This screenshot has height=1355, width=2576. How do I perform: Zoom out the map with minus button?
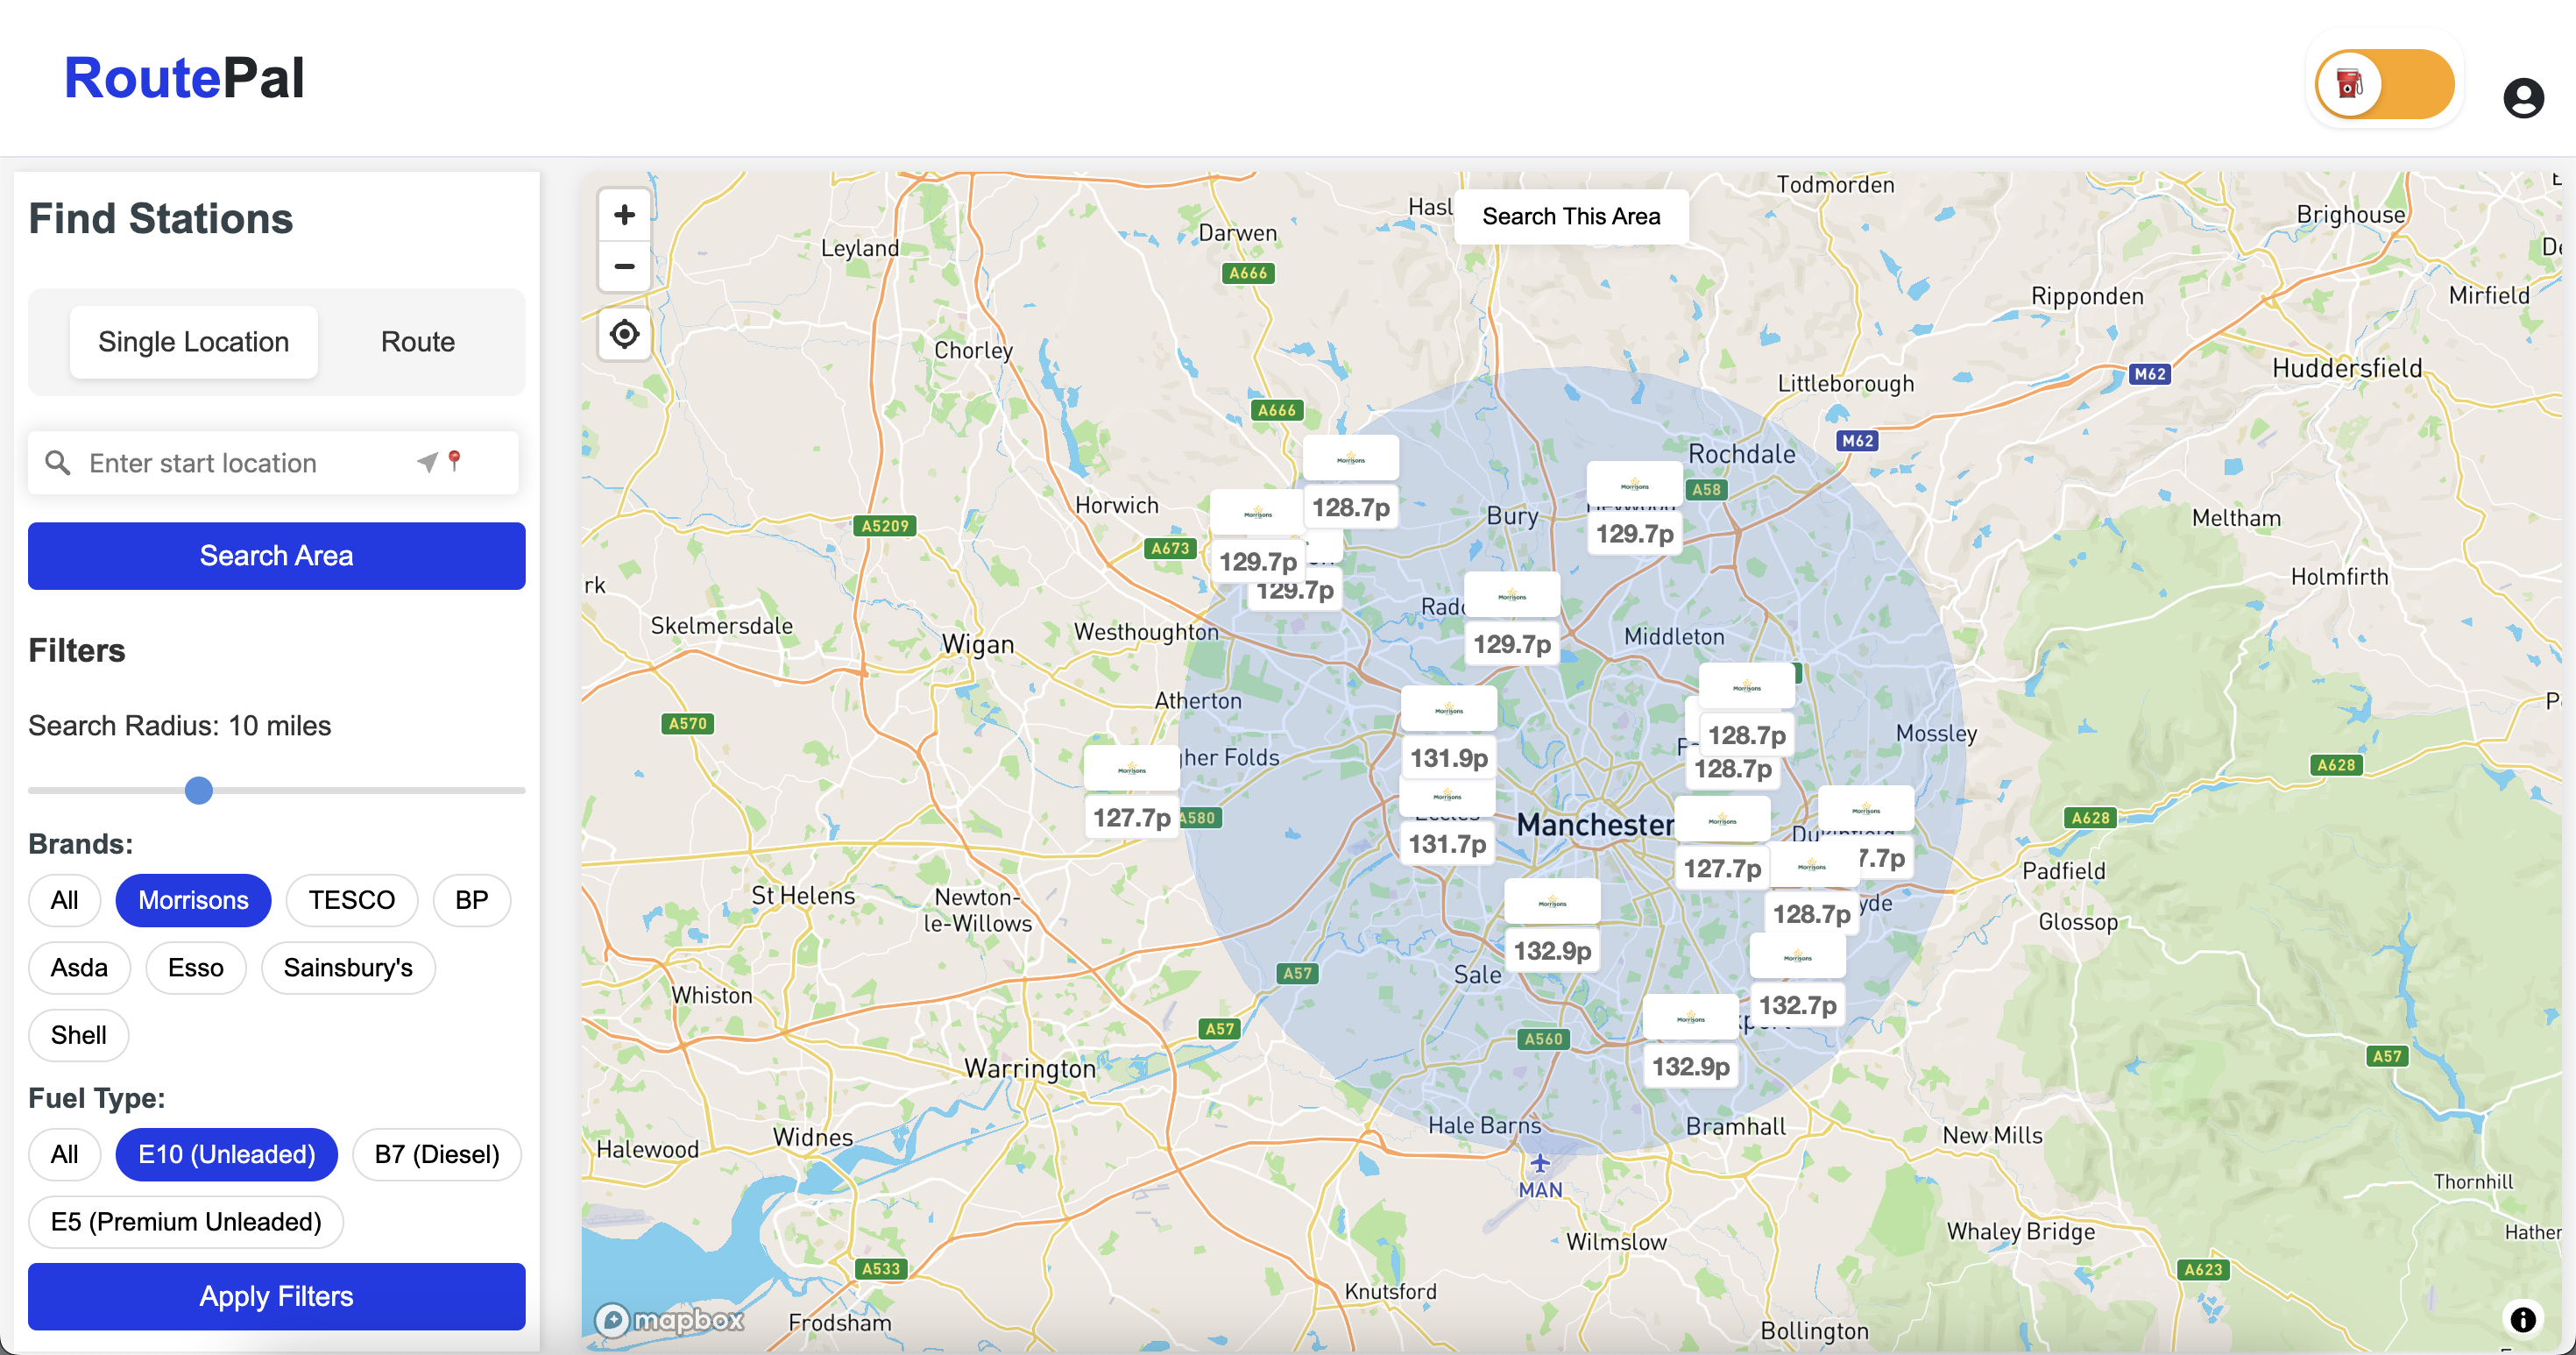[624, 266]
